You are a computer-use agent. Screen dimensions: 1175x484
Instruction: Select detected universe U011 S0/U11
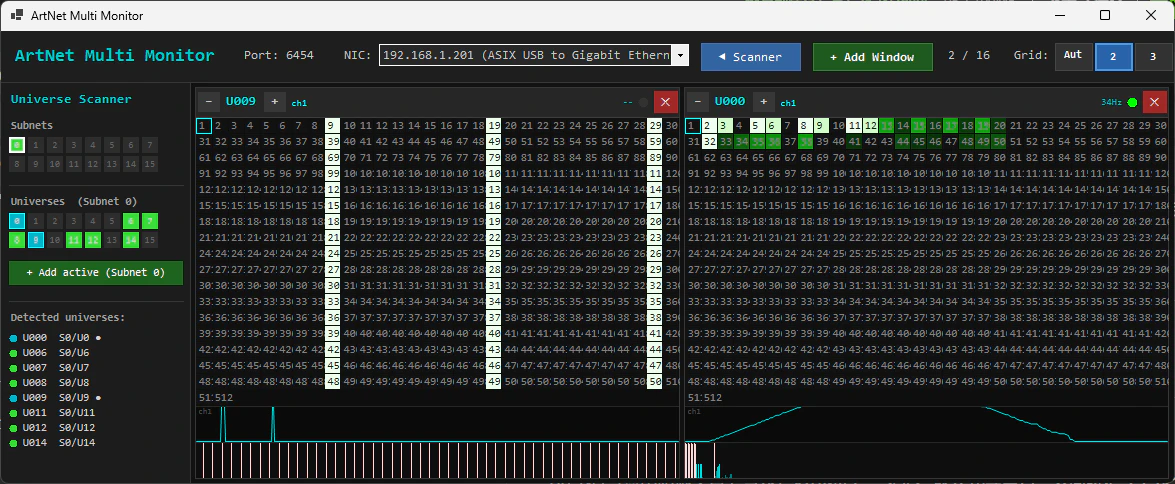(x=52, y=413)
